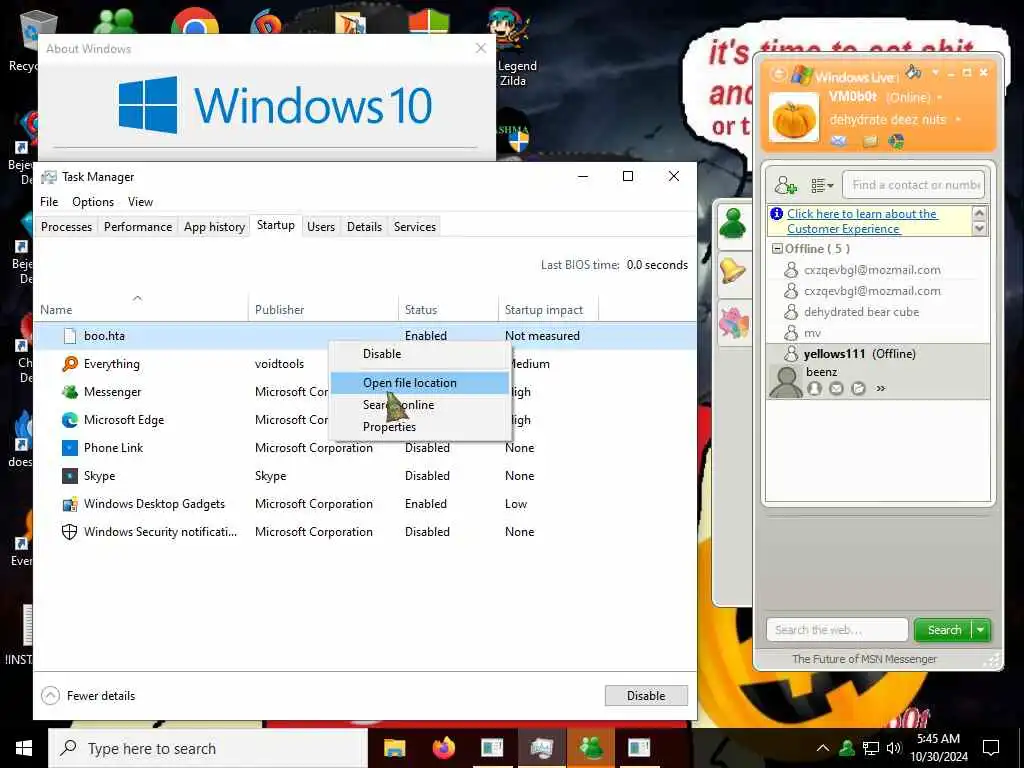The image size is (1024, 768).
Task: Select the bell alerts tab on Messenger side panel
Action: (x=733, y=270)
